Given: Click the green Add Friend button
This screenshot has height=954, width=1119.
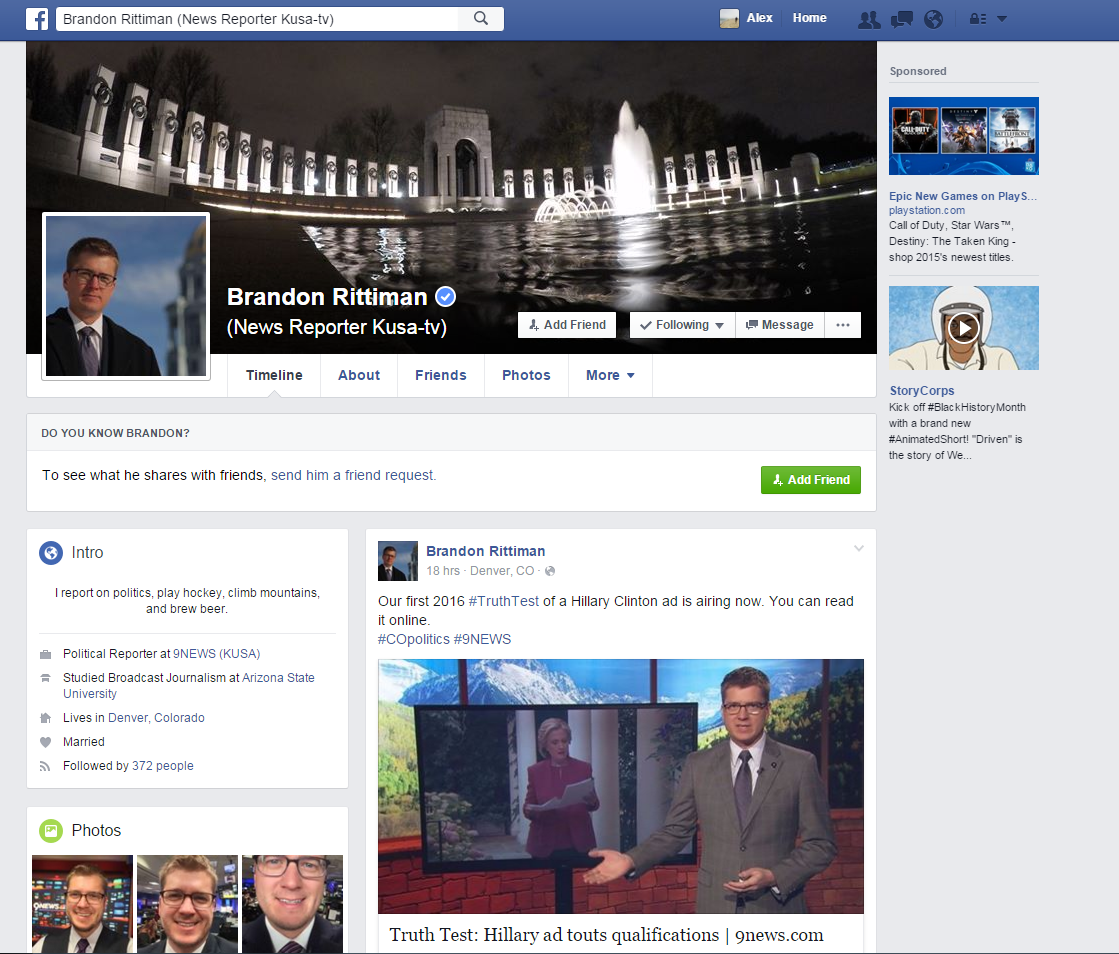Looking at the screenshot, I should click(811, 480).
